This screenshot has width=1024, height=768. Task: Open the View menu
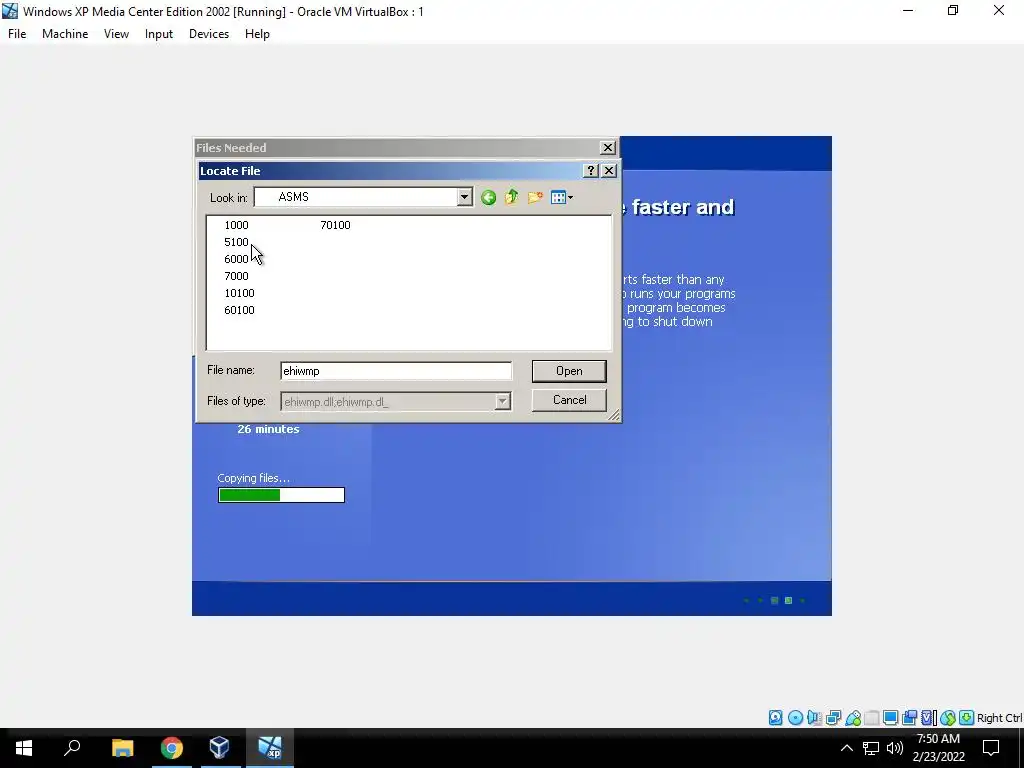(x=116, y=34)
